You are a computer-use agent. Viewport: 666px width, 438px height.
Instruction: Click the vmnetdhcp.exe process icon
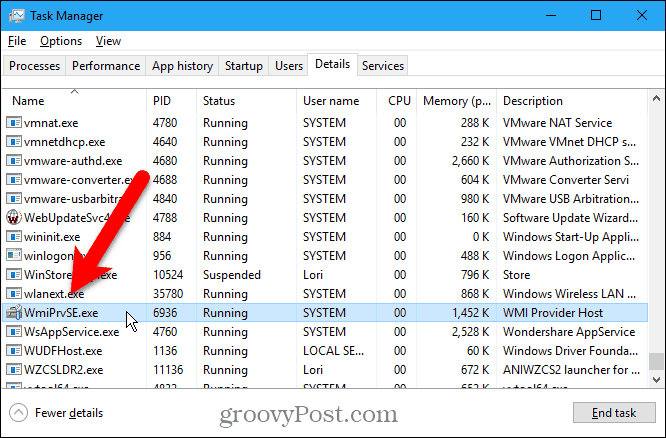click(x=14, y=142)
